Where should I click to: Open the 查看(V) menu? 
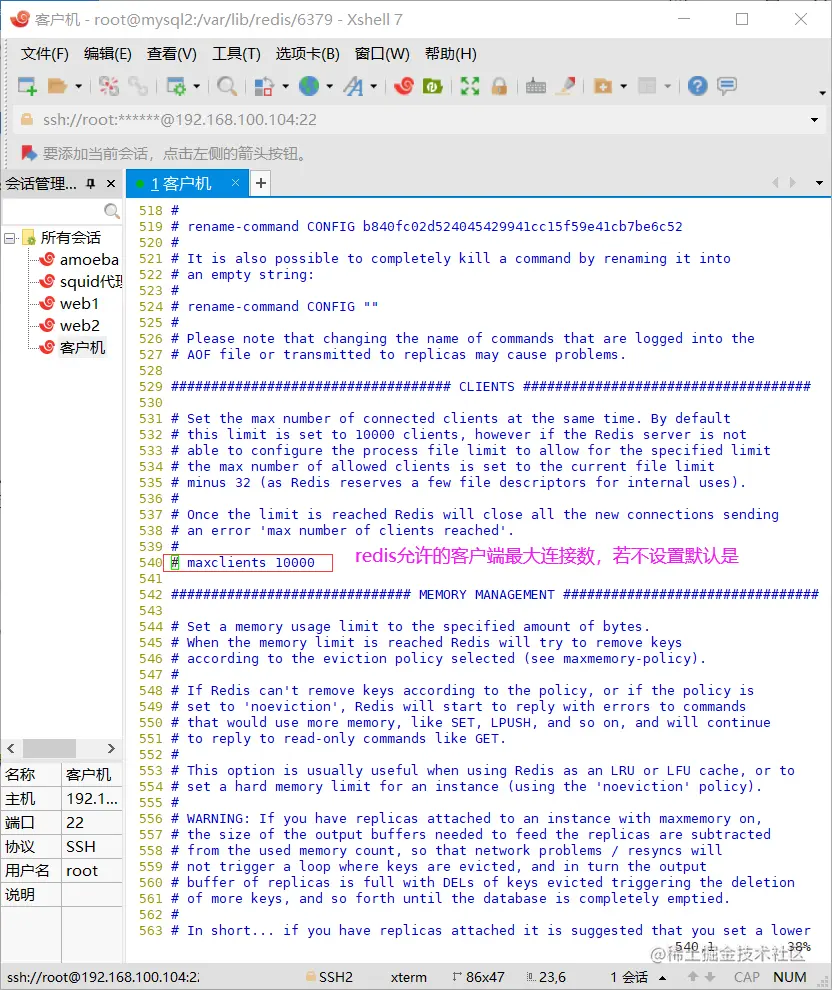(x=172, y=54)
